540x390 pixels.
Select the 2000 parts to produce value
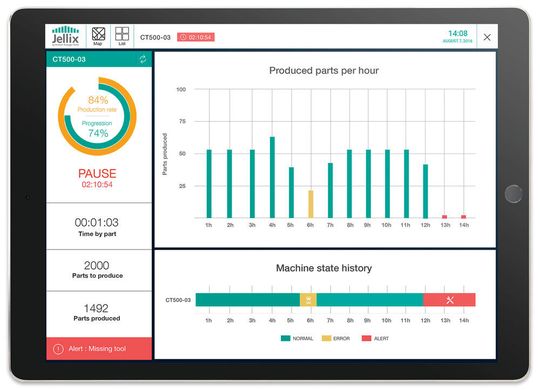[x=96, y=265]
